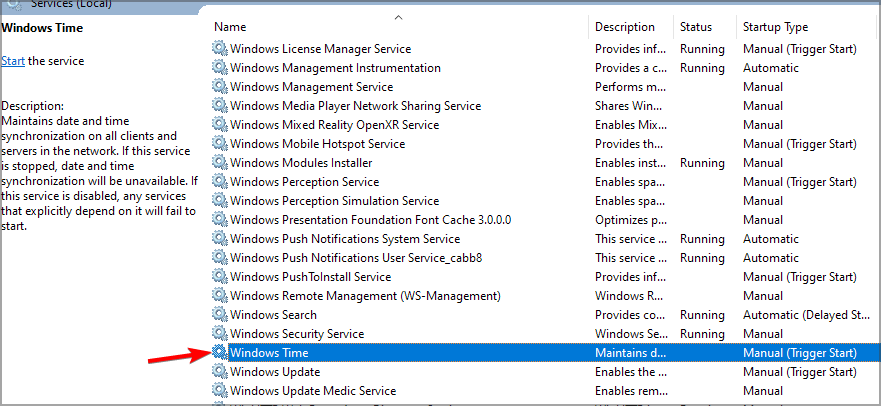Click gear icon of highlighted Windows Time row
This screenshot has width=881, height=406.
click(219, 353)
